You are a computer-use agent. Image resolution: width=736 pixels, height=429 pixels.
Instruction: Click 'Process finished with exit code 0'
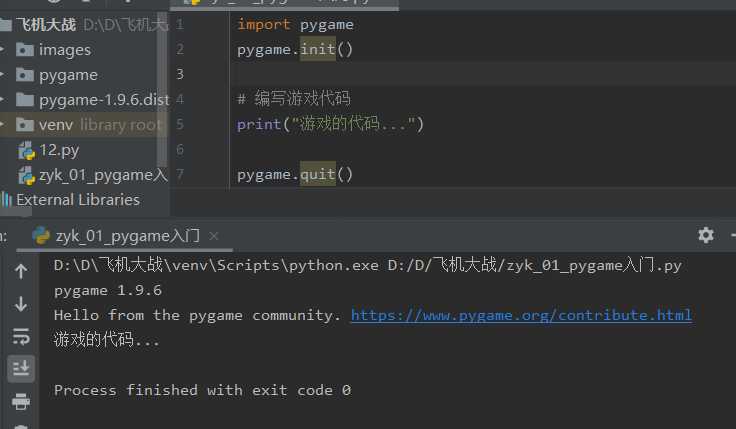[x=202, y=390]
